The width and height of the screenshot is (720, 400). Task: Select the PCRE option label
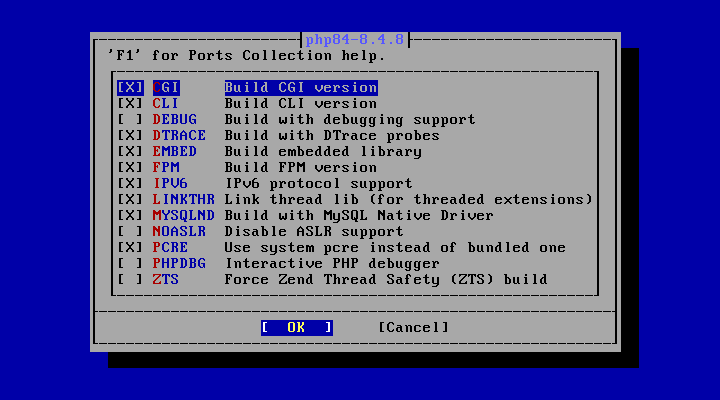[x=170, y=248]
